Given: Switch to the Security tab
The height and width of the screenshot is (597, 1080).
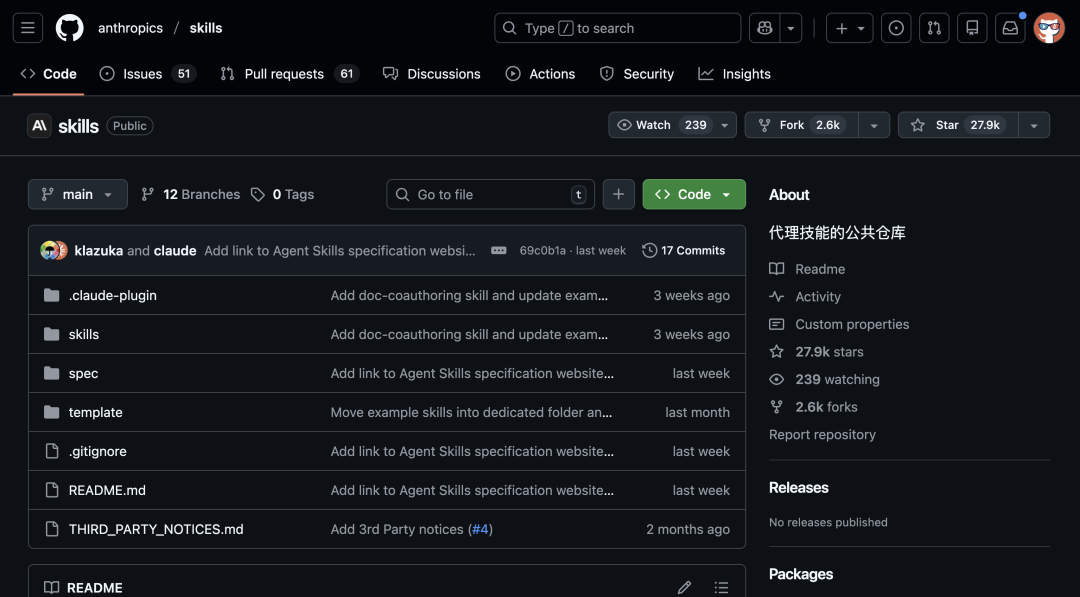Looking at the screenshot, I should [636, 74].
